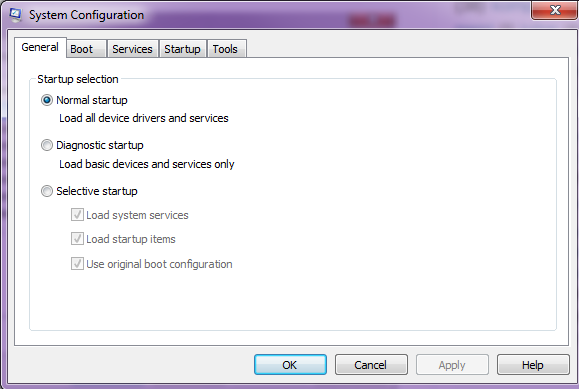The height and width of the screenshot is (389, 579).
Task: Confirm with the OK button
Action: (x=290, y=365)
